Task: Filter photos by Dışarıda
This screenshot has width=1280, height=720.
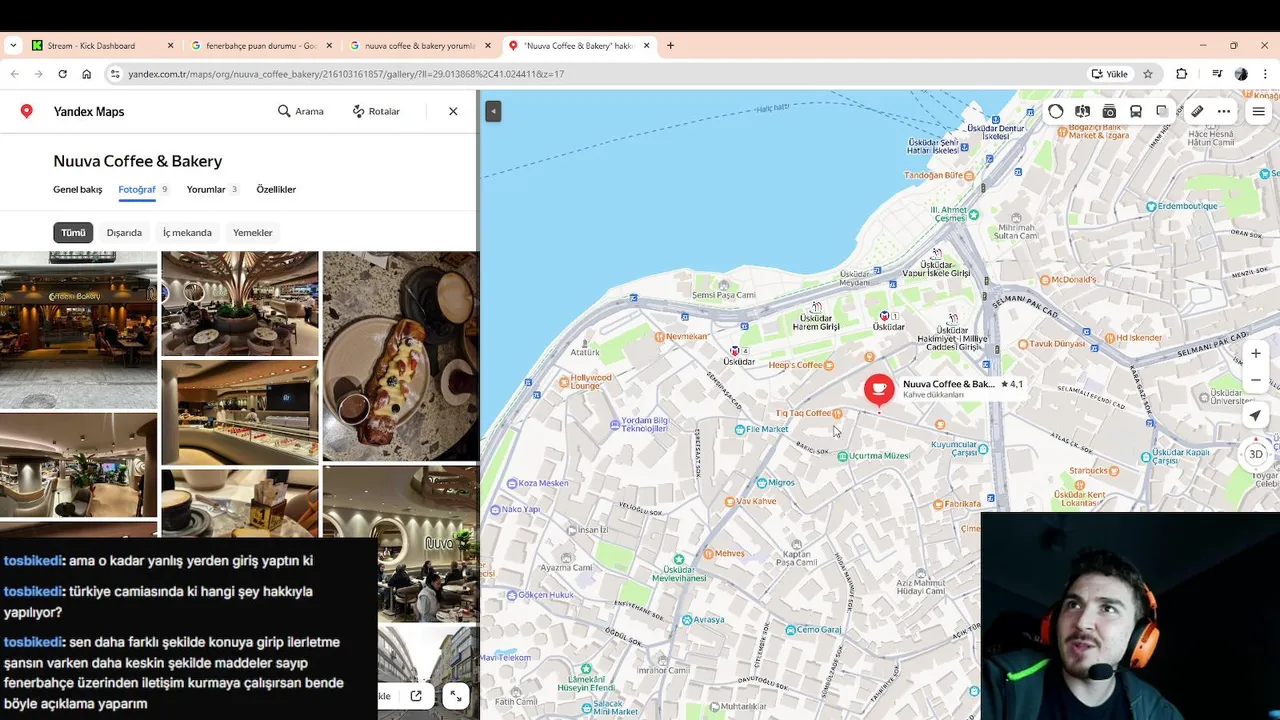Action: coord(124,232)
